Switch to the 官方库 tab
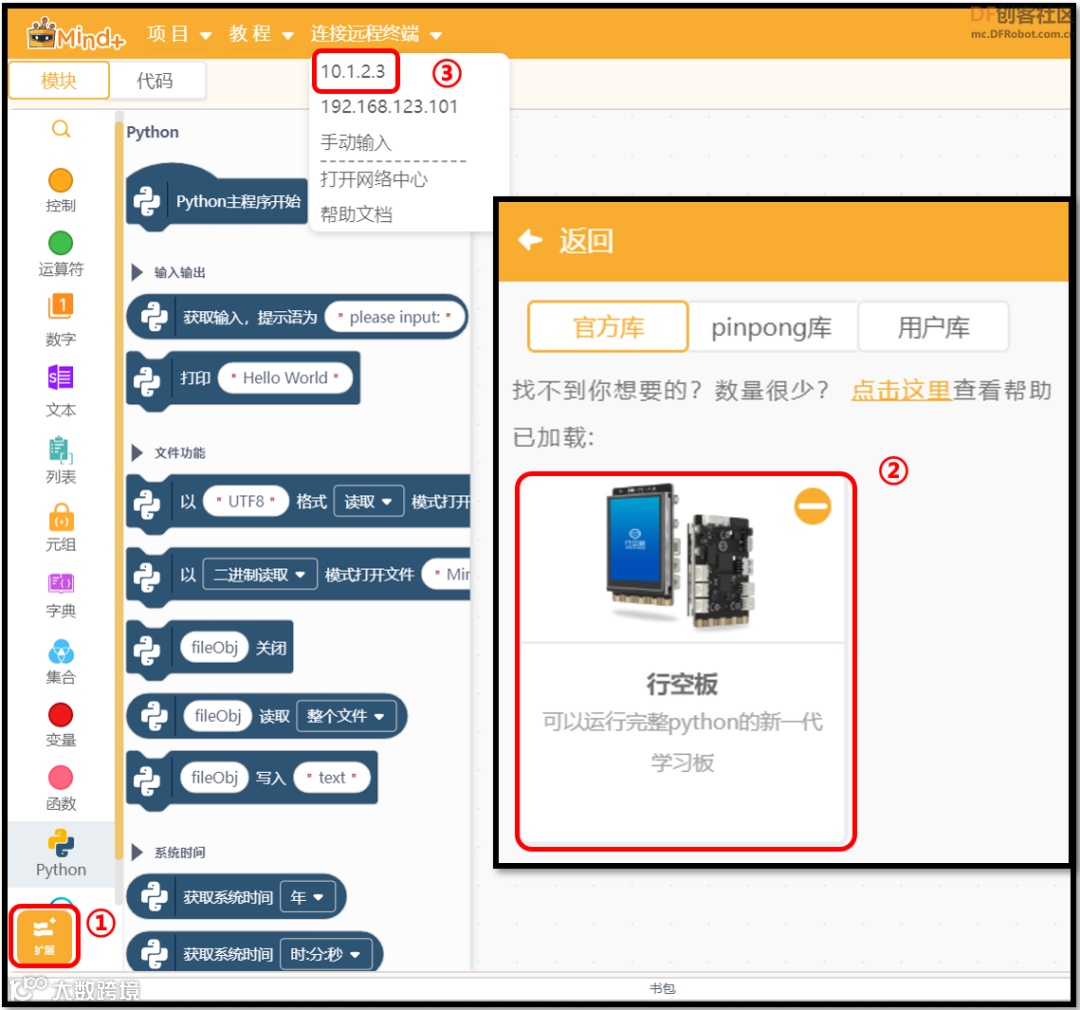This screenshot has height=1010, width=1080. (x=608, y=327)
